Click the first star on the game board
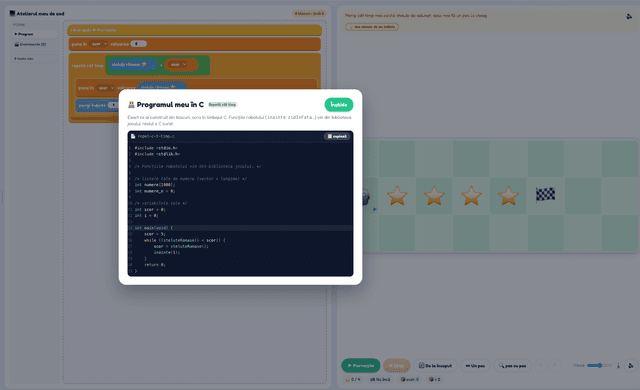 397,195
